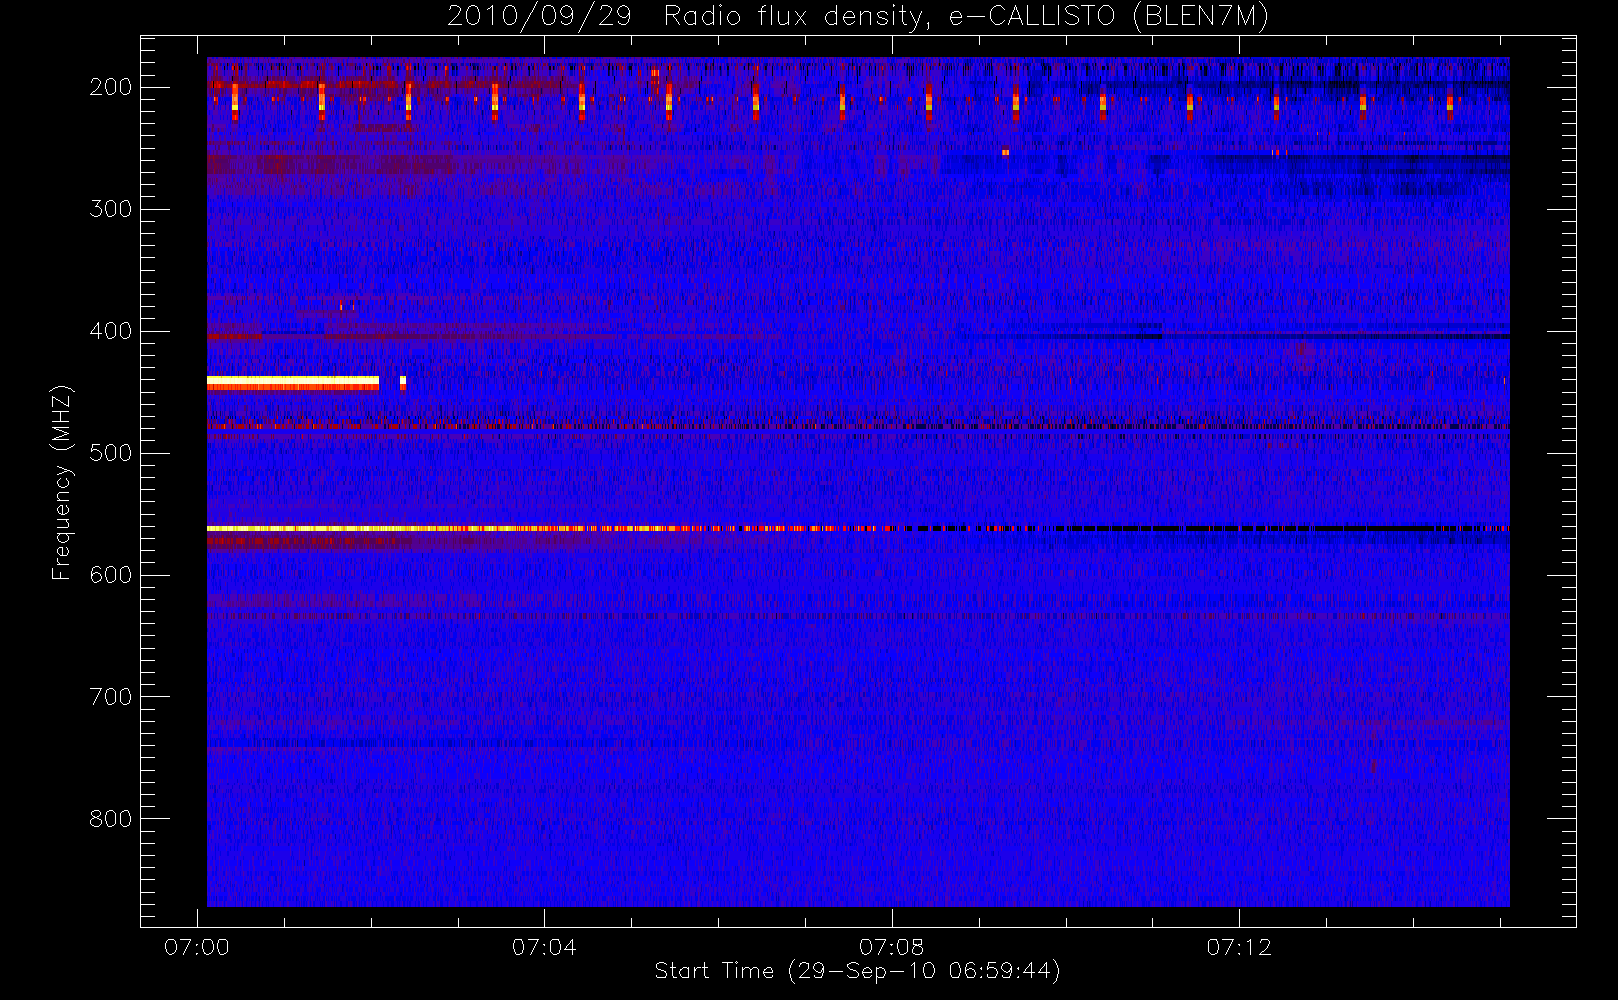Viewport: 1618px width, 1000px height.
Task: Click the 07:00 time tick label
Action: pyautogui.click(x=197, y=947)
